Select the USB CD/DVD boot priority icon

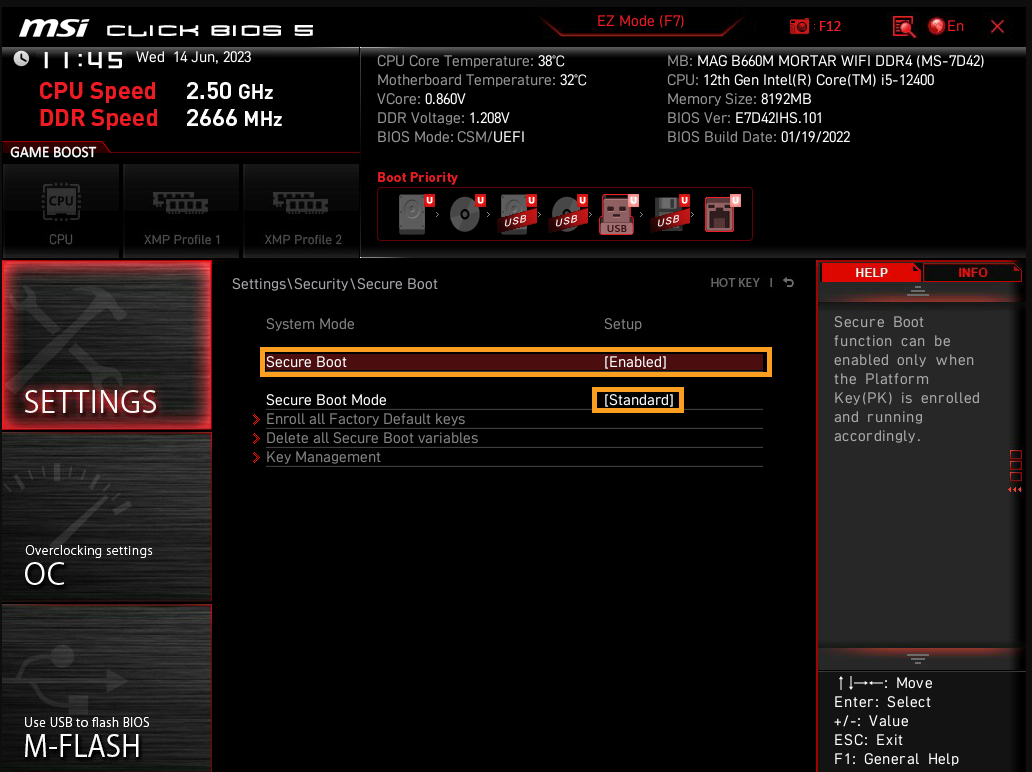(567, 214)
